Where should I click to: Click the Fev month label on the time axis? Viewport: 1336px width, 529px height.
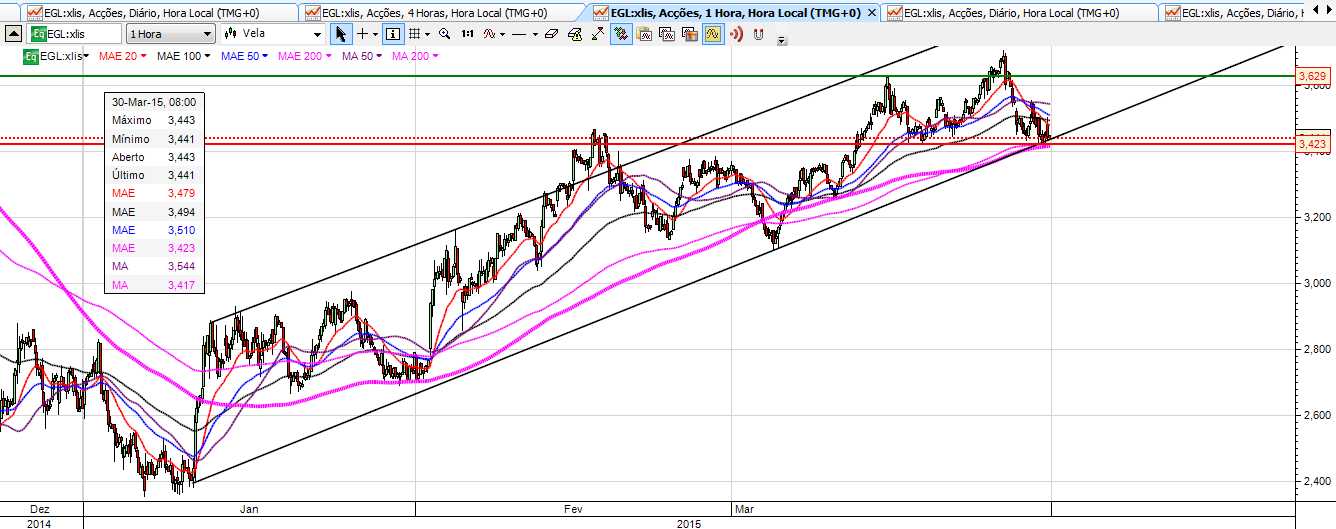[x=574, y=509]
